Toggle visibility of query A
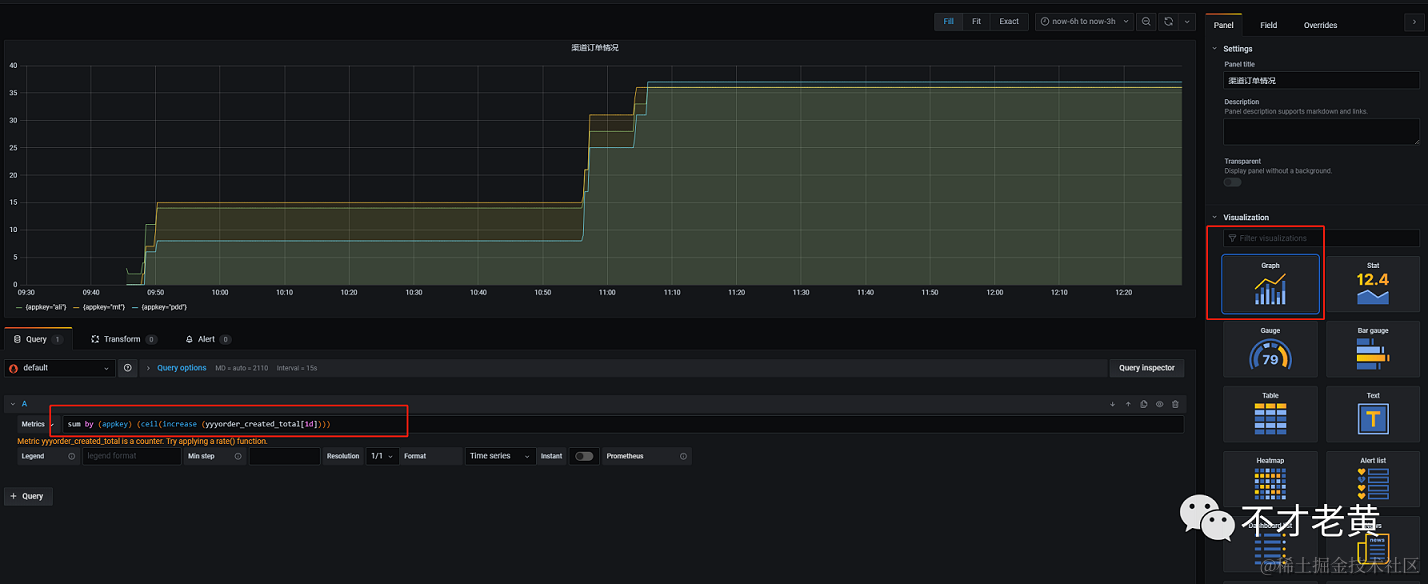 point(1159,404)
